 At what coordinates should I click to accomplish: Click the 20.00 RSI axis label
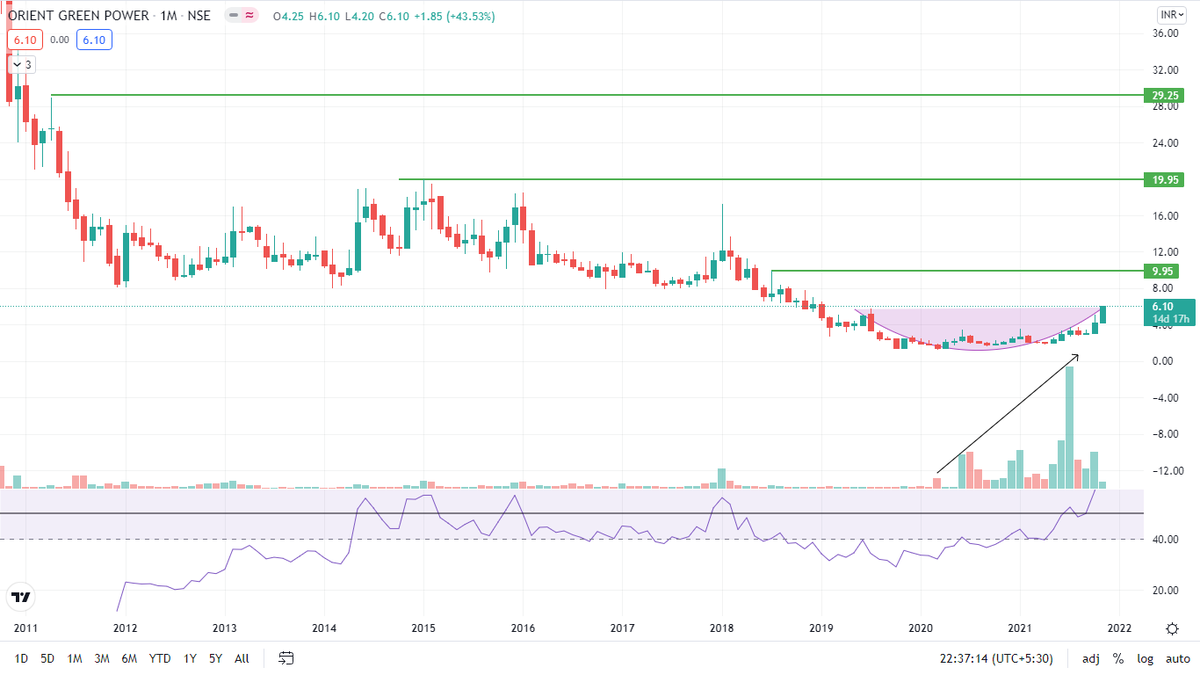(1166, 590)
